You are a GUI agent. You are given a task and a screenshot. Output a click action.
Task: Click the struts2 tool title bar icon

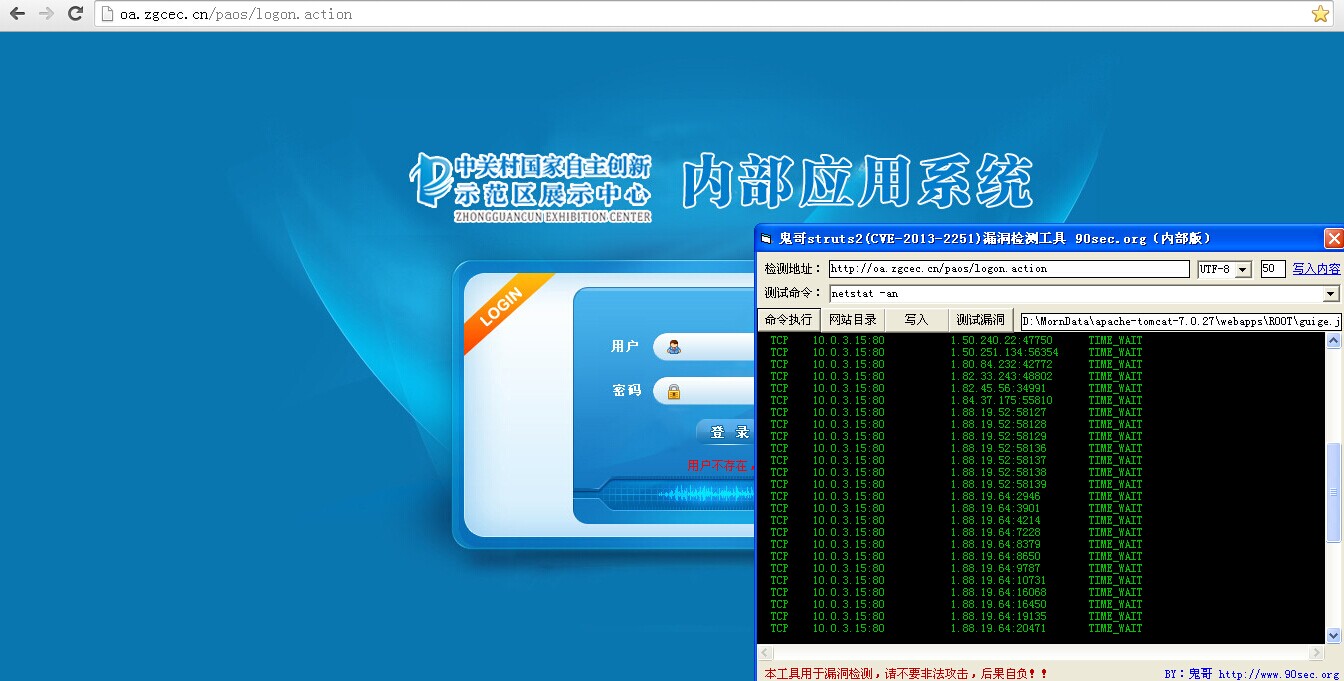(x=766, y=239)
